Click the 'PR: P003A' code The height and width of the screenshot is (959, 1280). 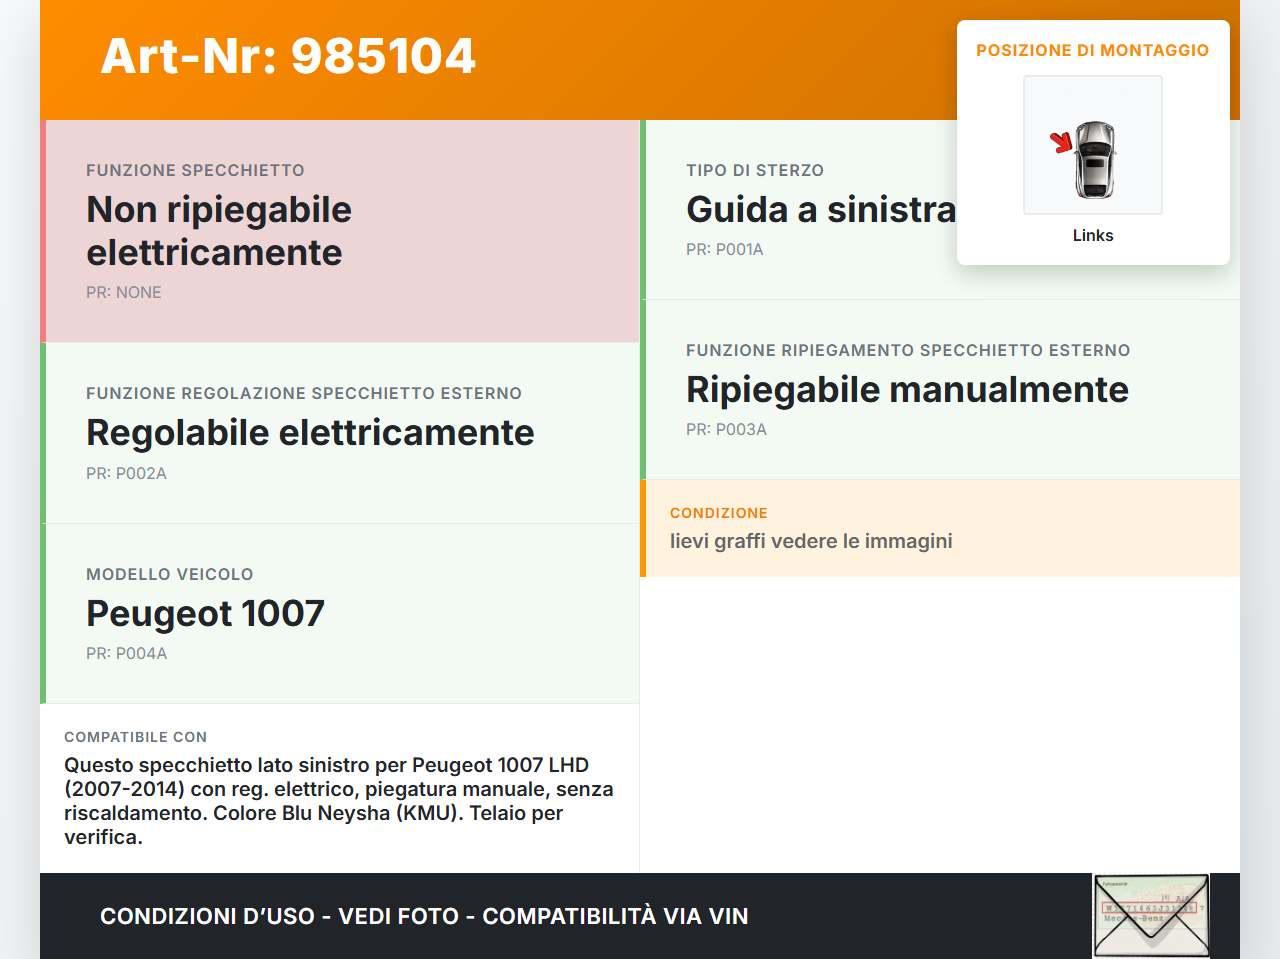(726, 429)
